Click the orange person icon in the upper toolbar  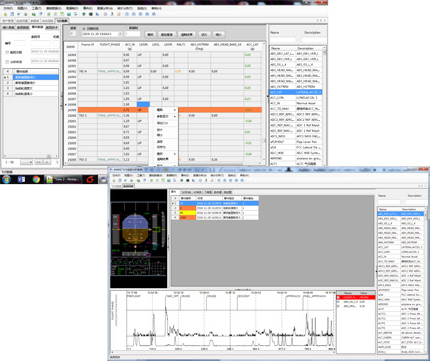click(112, 14)
